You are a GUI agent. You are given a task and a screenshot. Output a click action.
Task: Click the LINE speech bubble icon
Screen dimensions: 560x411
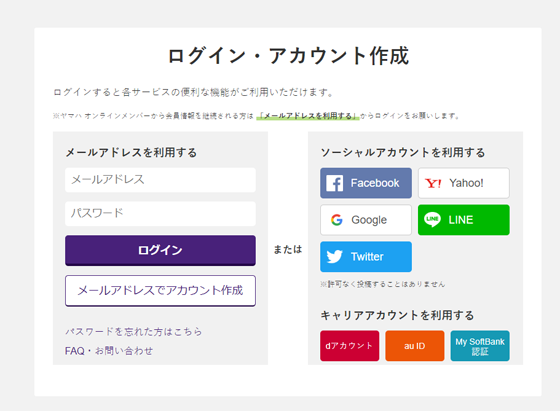(x=432, y=220)
